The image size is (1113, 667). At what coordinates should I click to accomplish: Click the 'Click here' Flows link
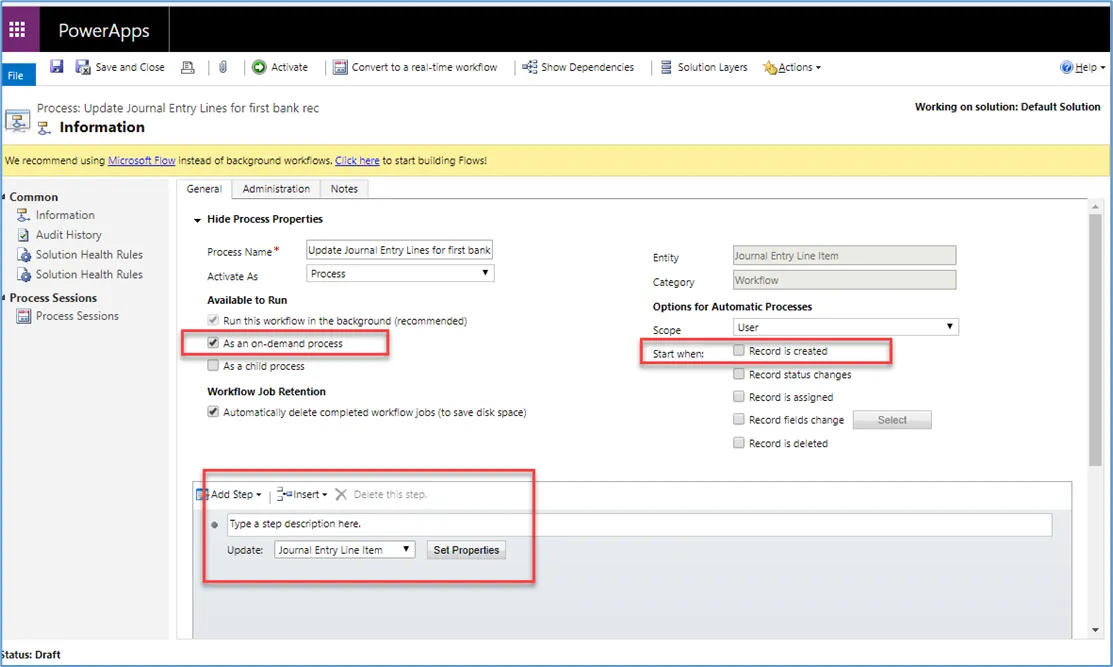pos(357,160)
